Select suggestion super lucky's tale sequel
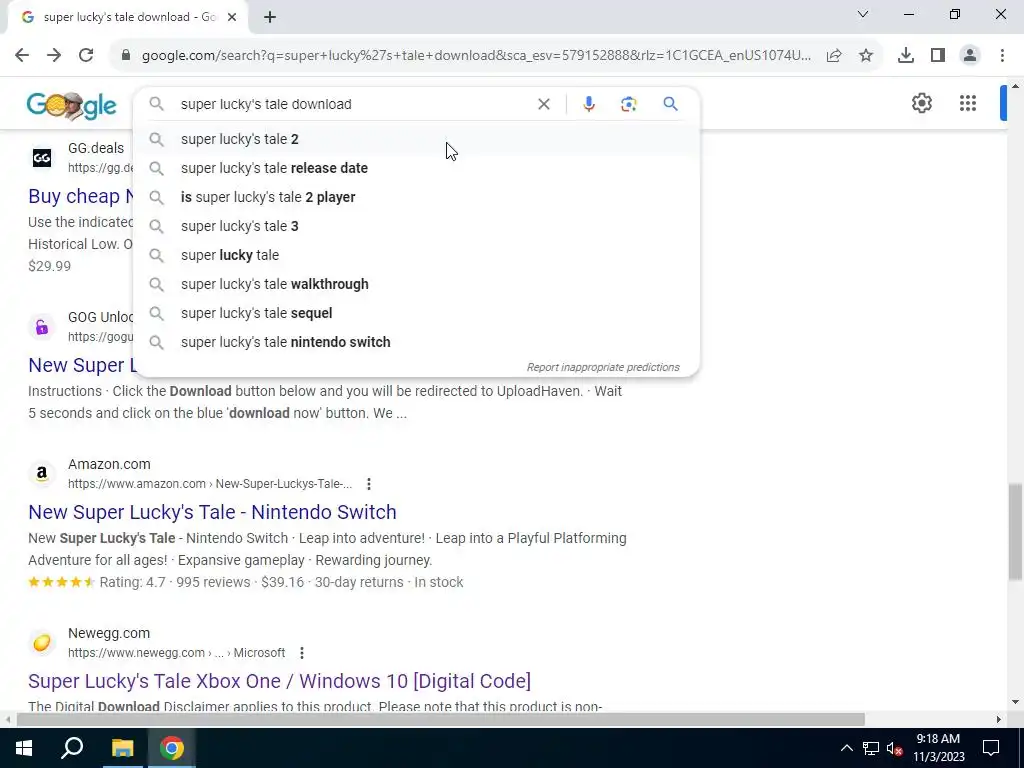This screenshot has height=768, width=1024. (417, 313)
